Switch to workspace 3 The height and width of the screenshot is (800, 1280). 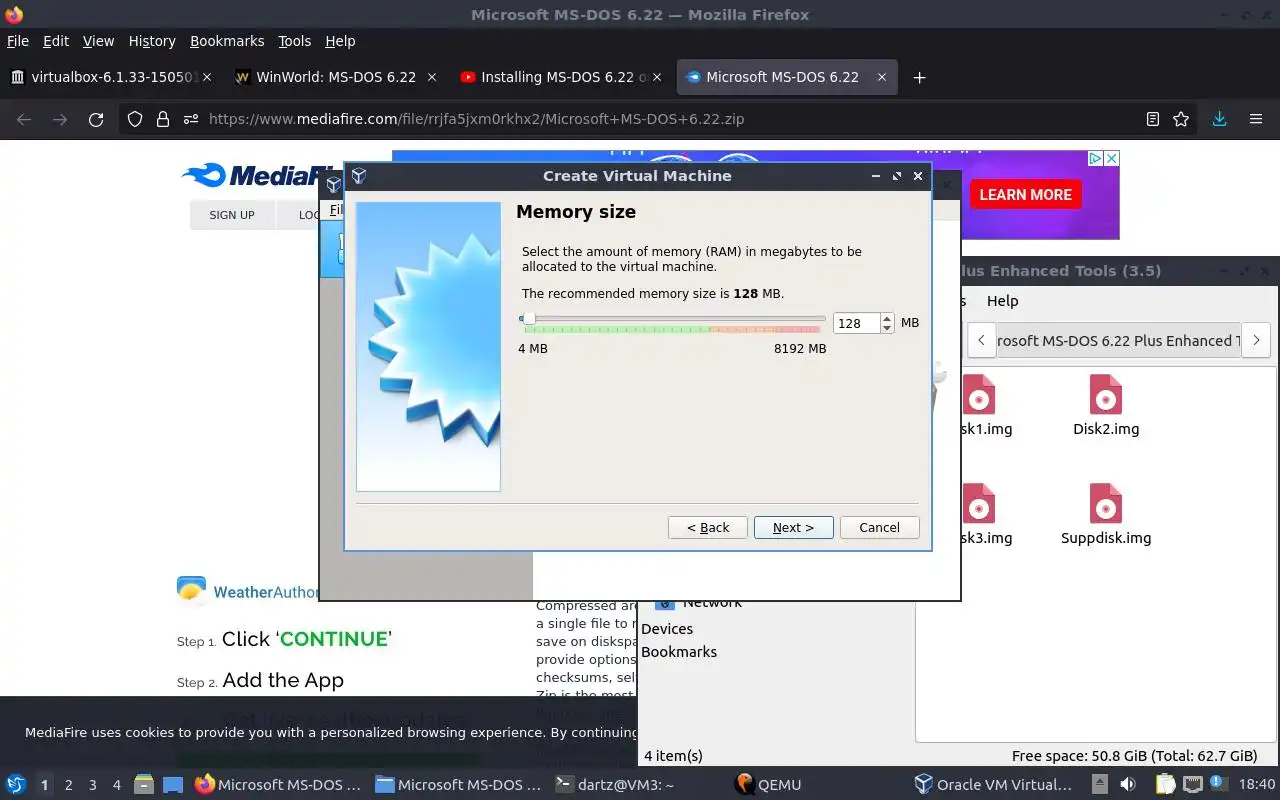pos(93,785)
